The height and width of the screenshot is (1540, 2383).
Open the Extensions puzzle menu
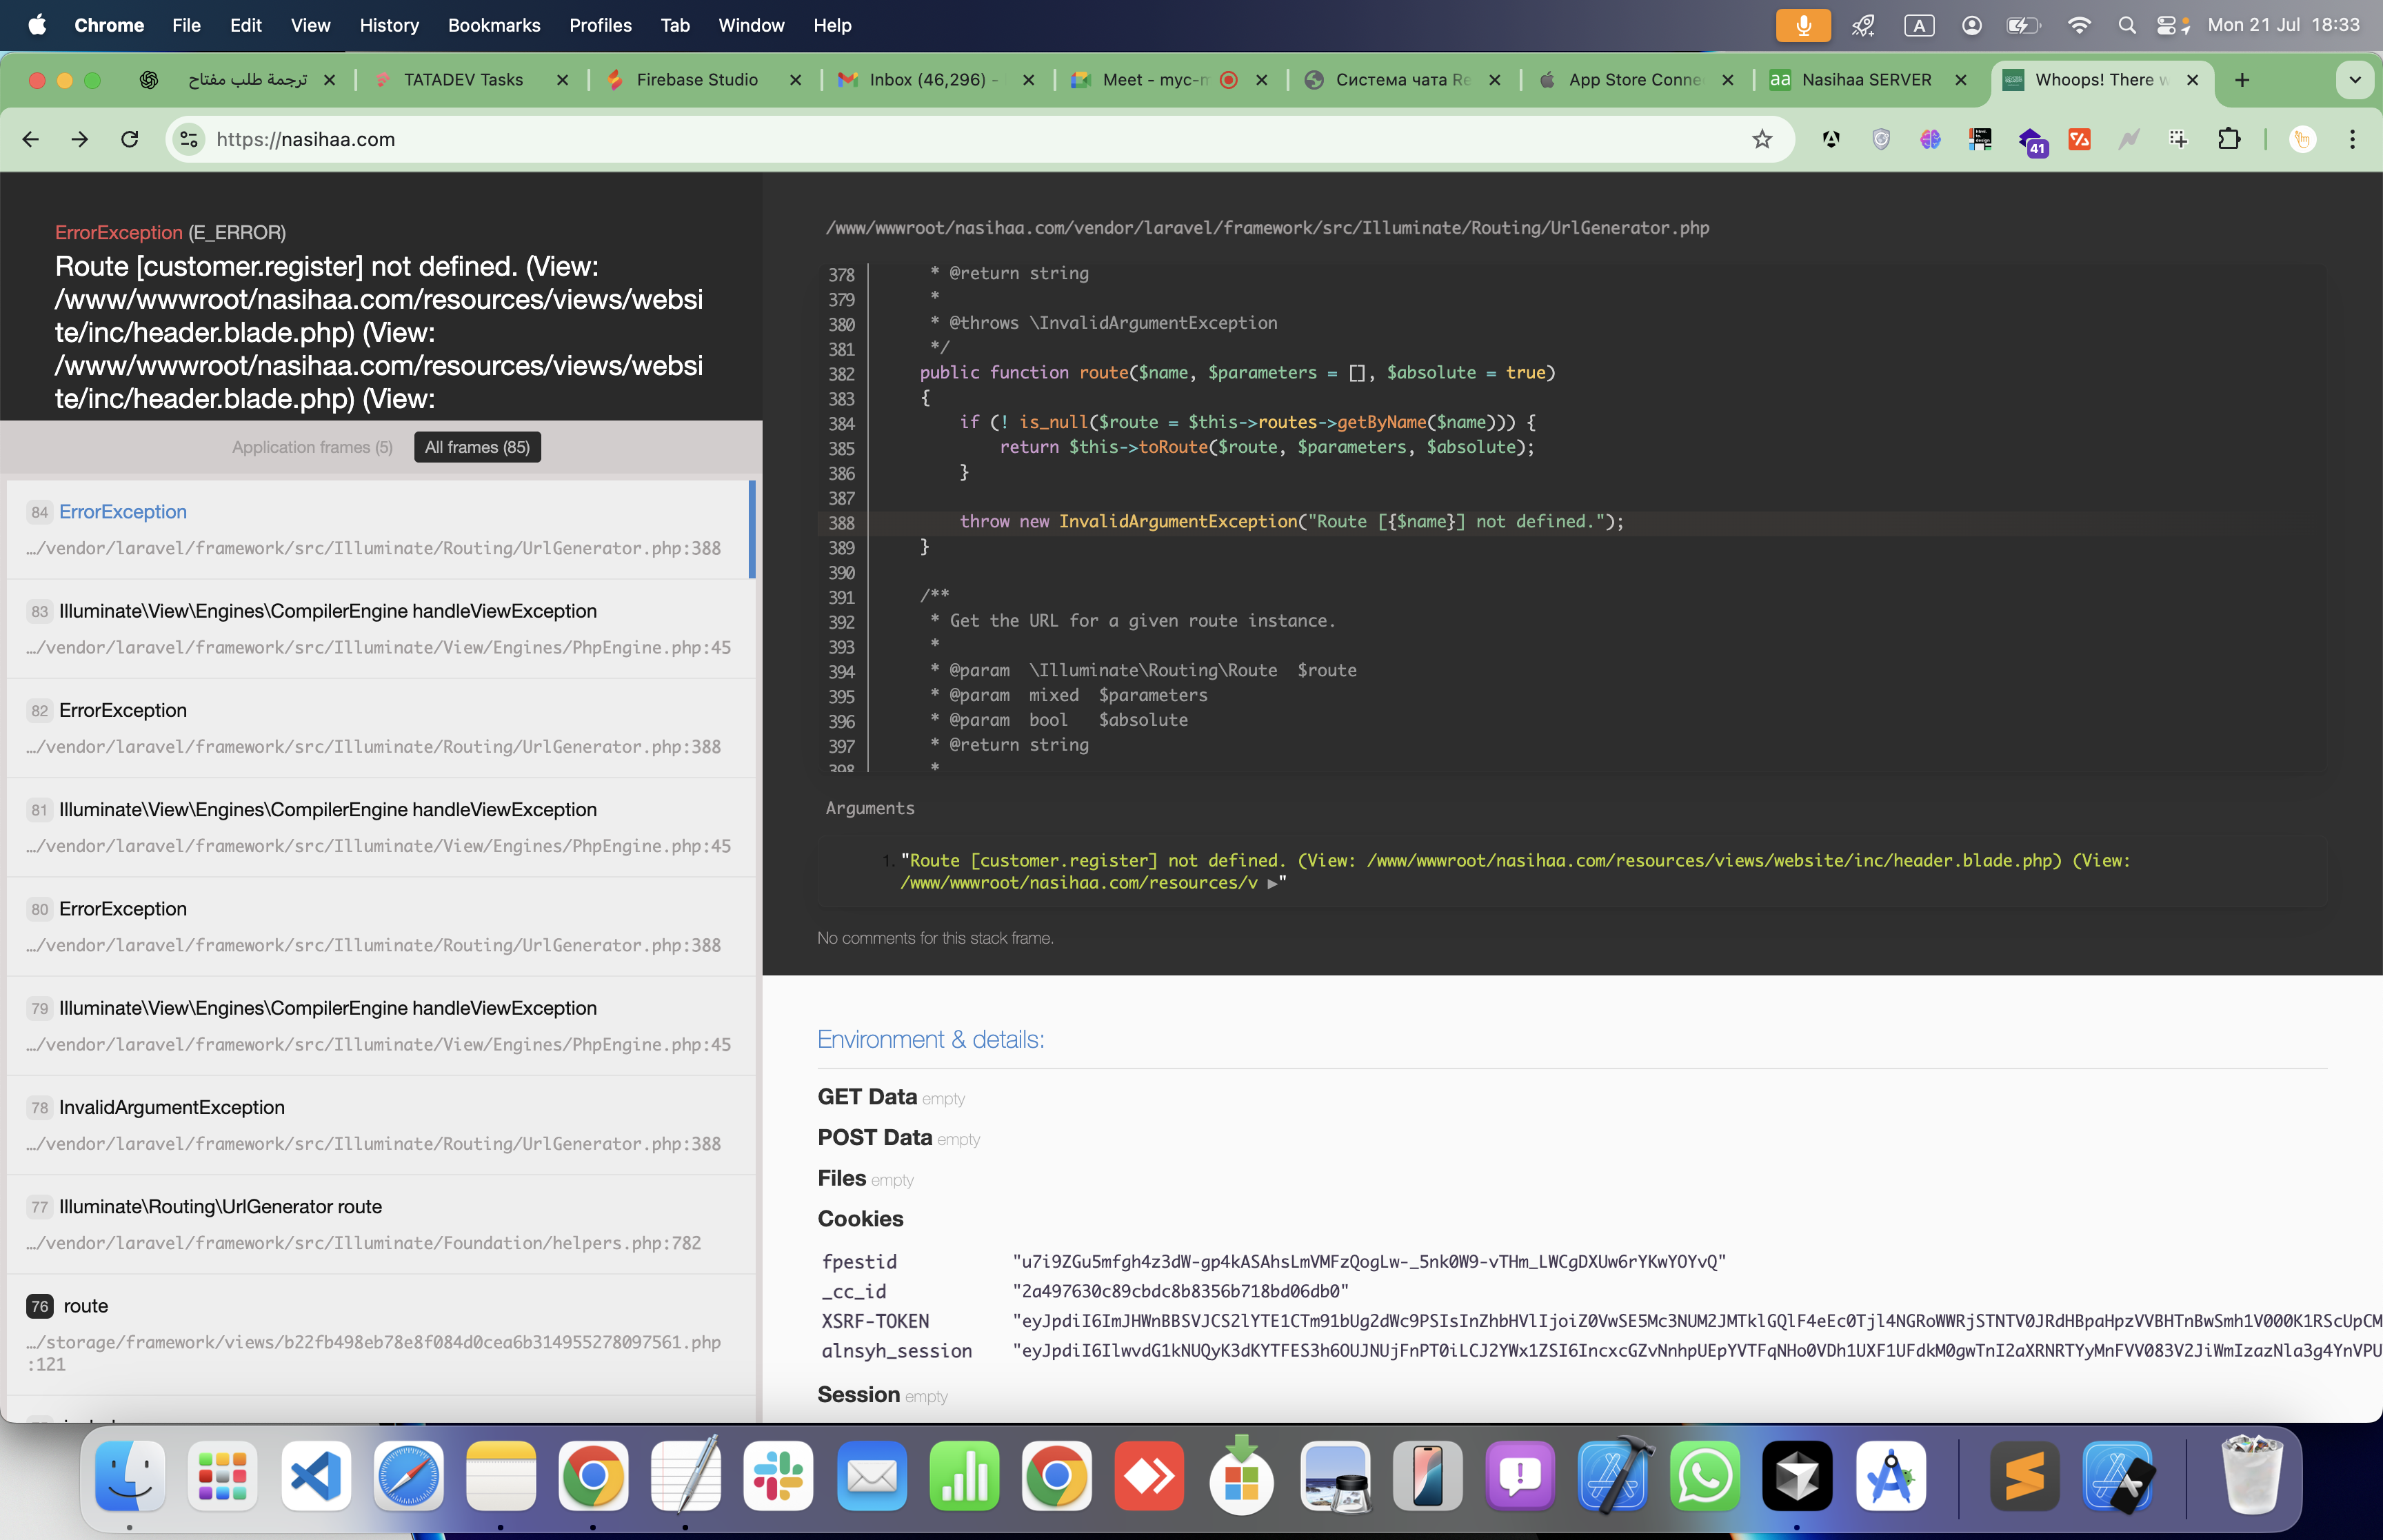(x=2229, y=139)
